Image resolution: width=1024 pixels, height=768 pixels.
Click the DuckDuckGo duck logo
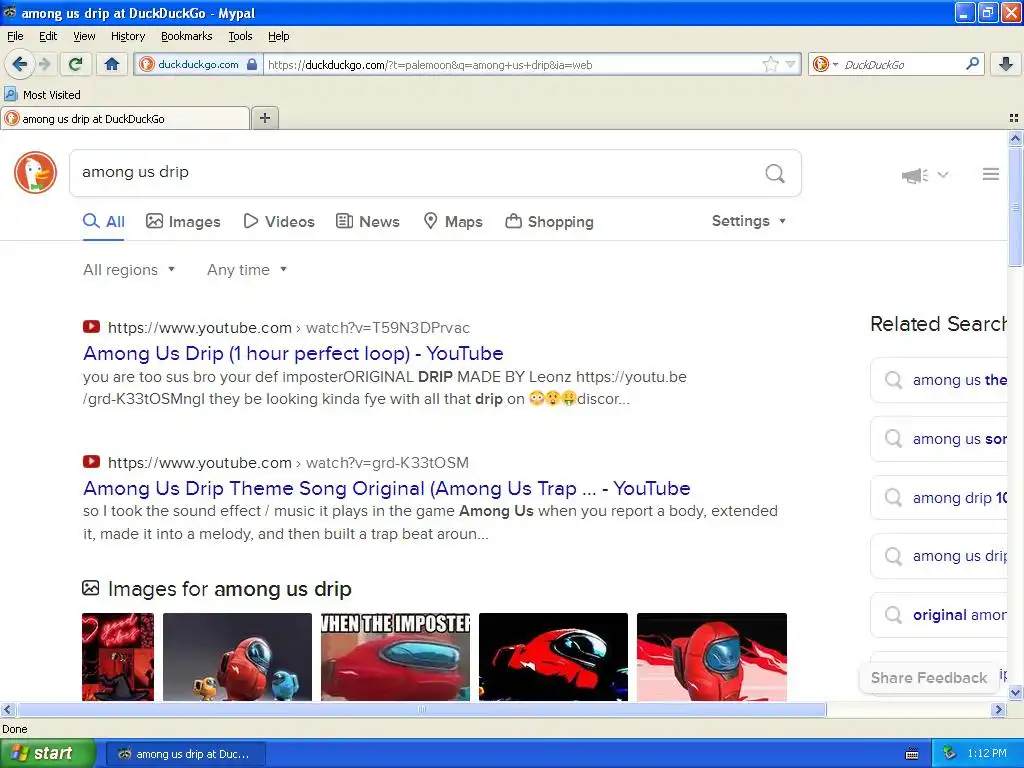[x=35, y=172]
